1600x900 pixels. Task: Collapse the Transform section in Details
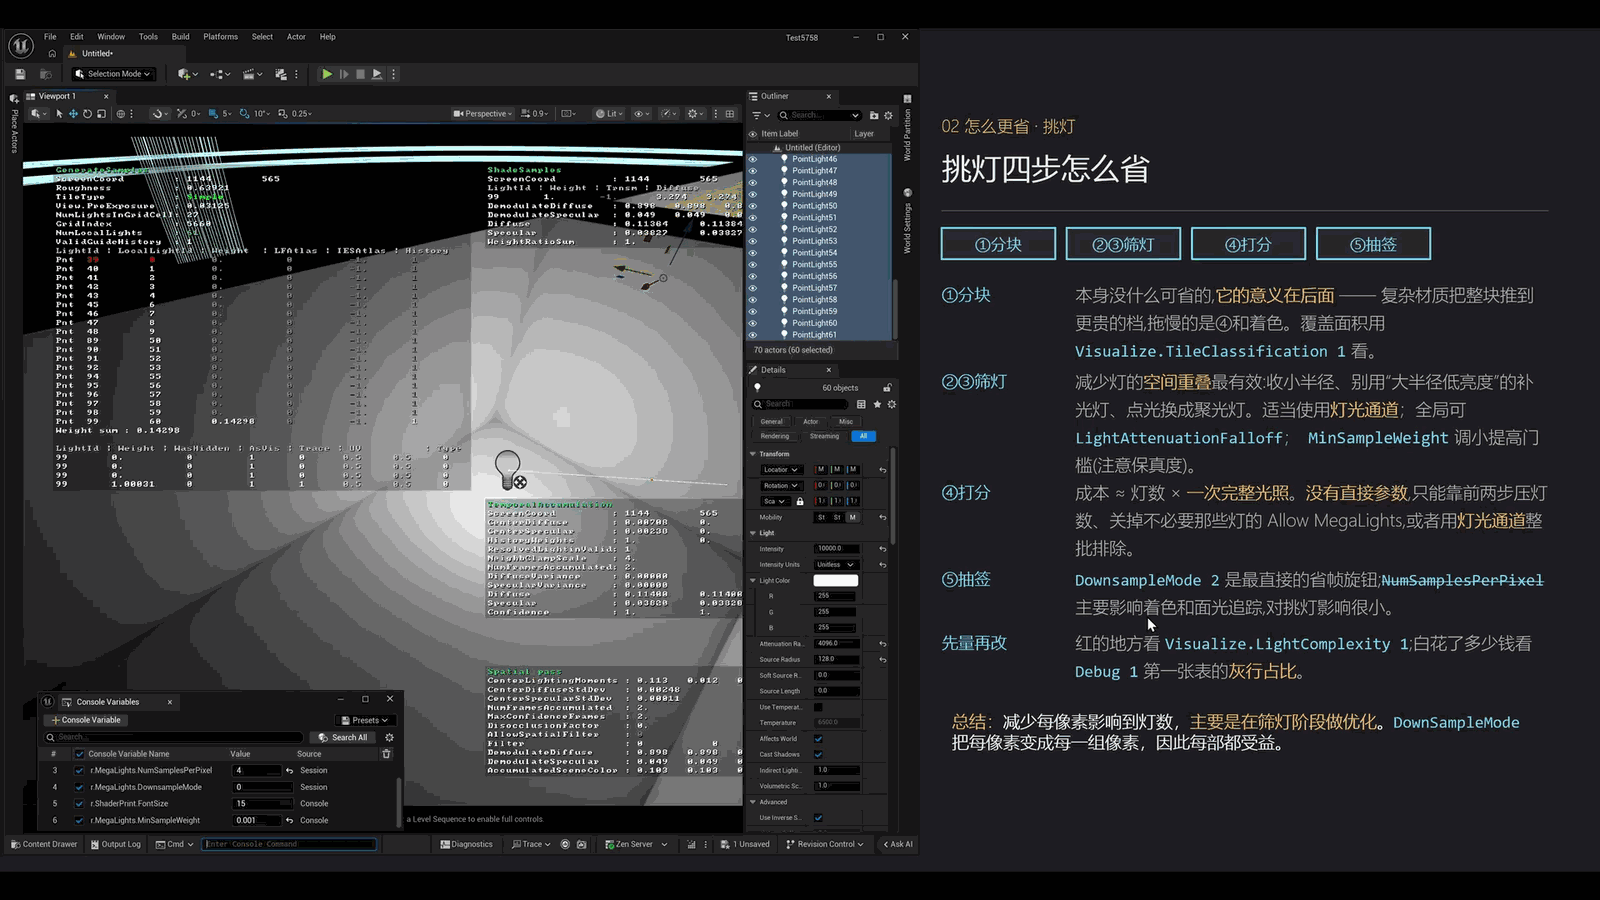pyautogui.click(x=753, y=454)
